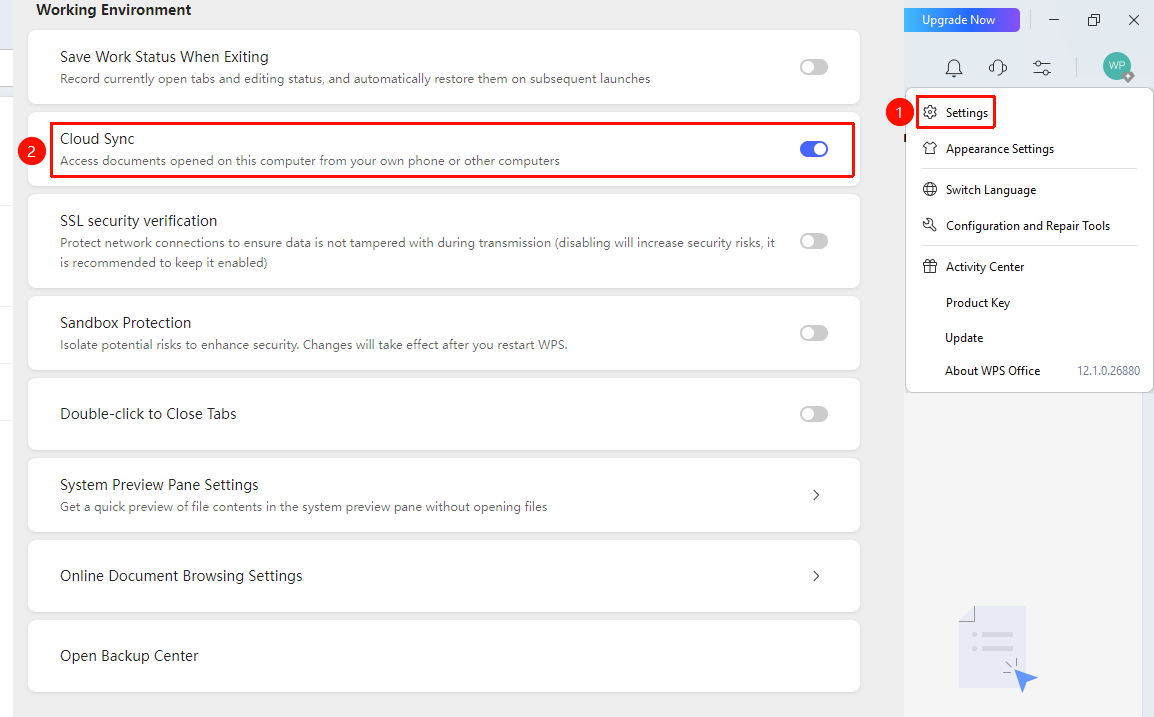The image size is (1154, 717).
Task: Click the Working Environment heading
Action: click(x=113, y=10)
